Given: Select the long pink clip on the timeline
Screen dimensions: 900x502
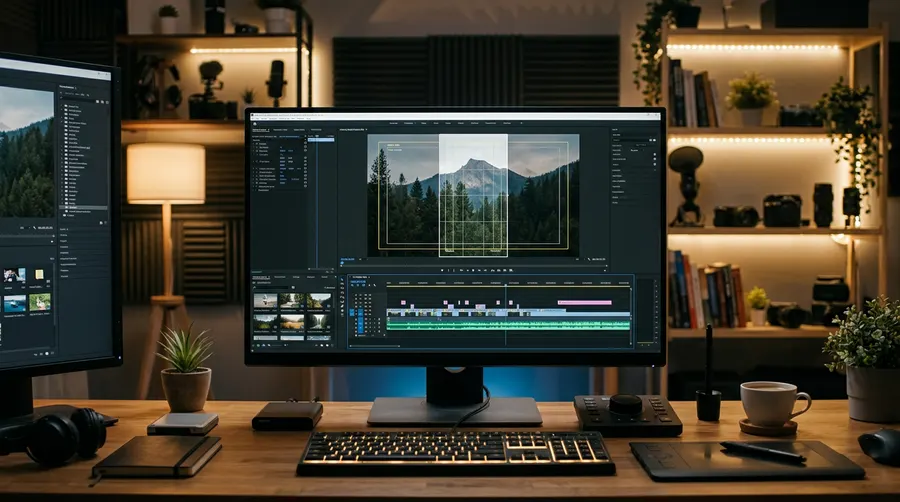Looking at the screenshot, I should (x=584, y=302).
